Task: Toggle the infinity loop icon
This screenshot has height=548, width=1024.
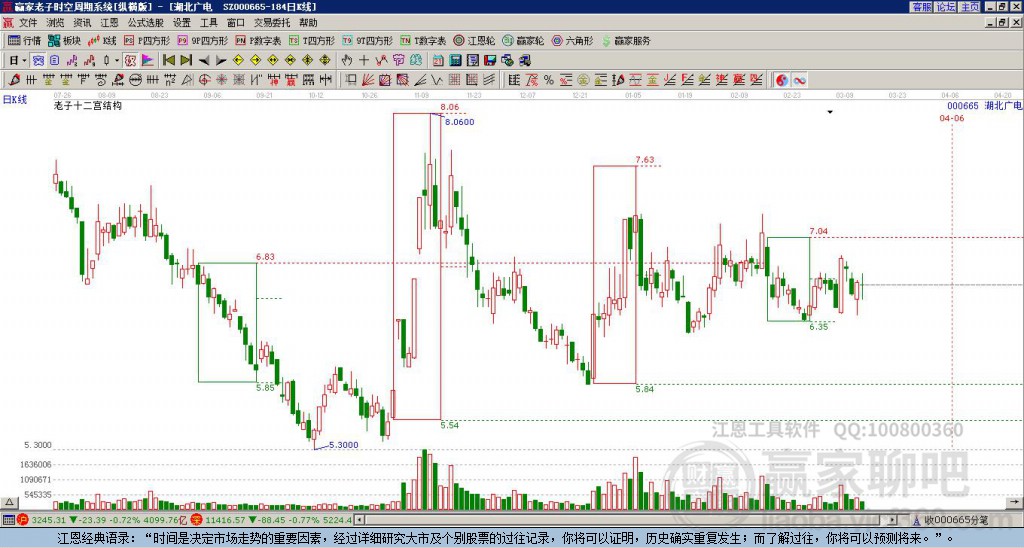Action: 799,80
